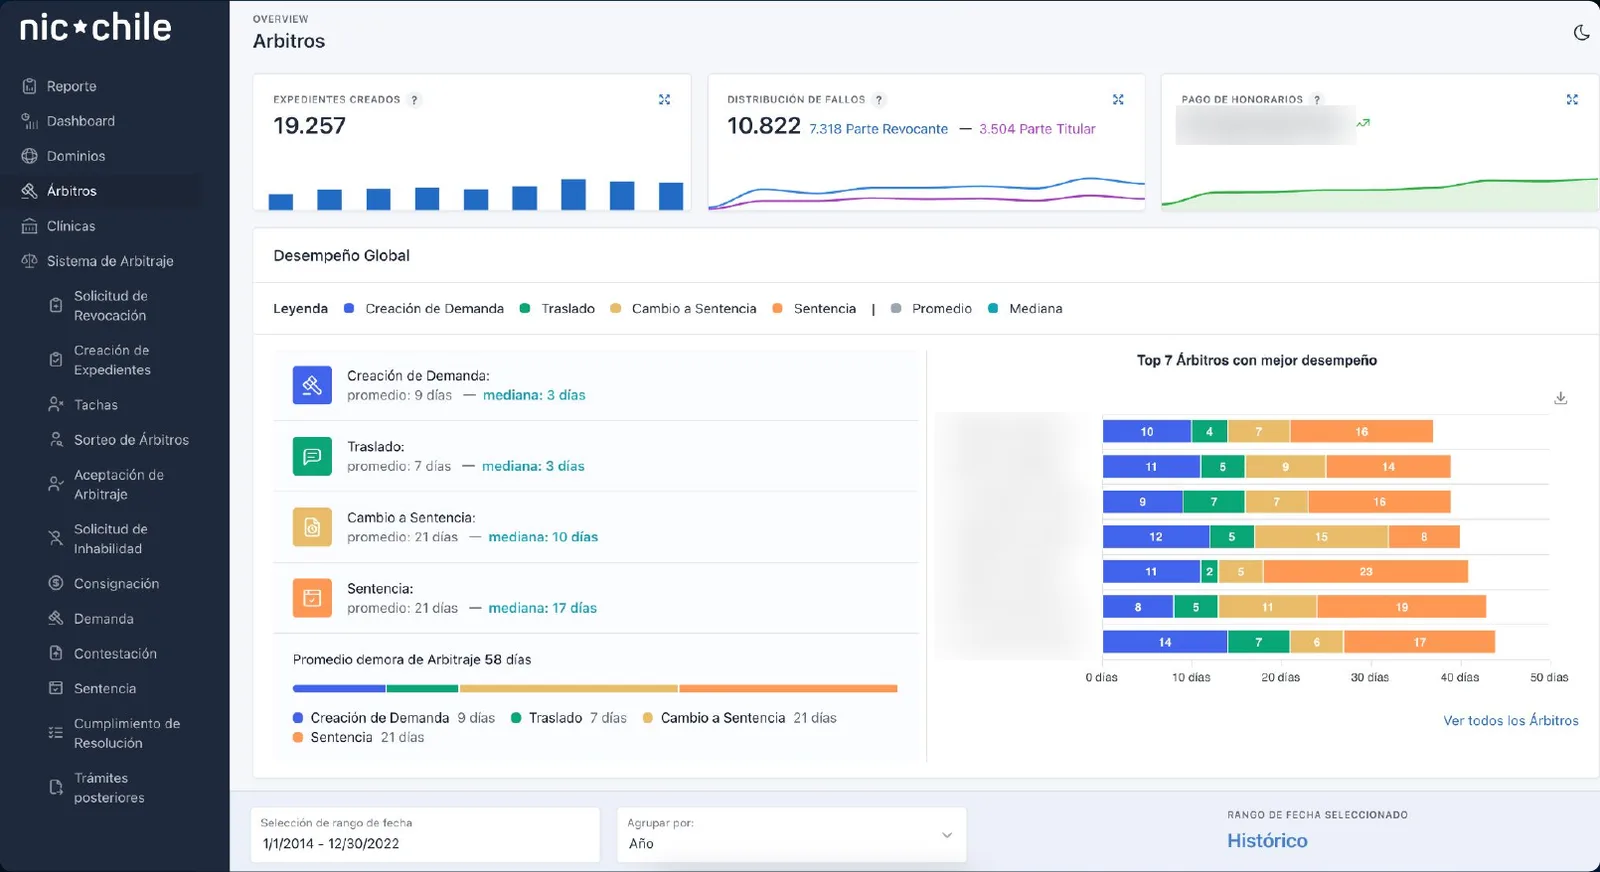
Task: Click the Cambio a Sentencia document icon
Action: pos(312,527)
